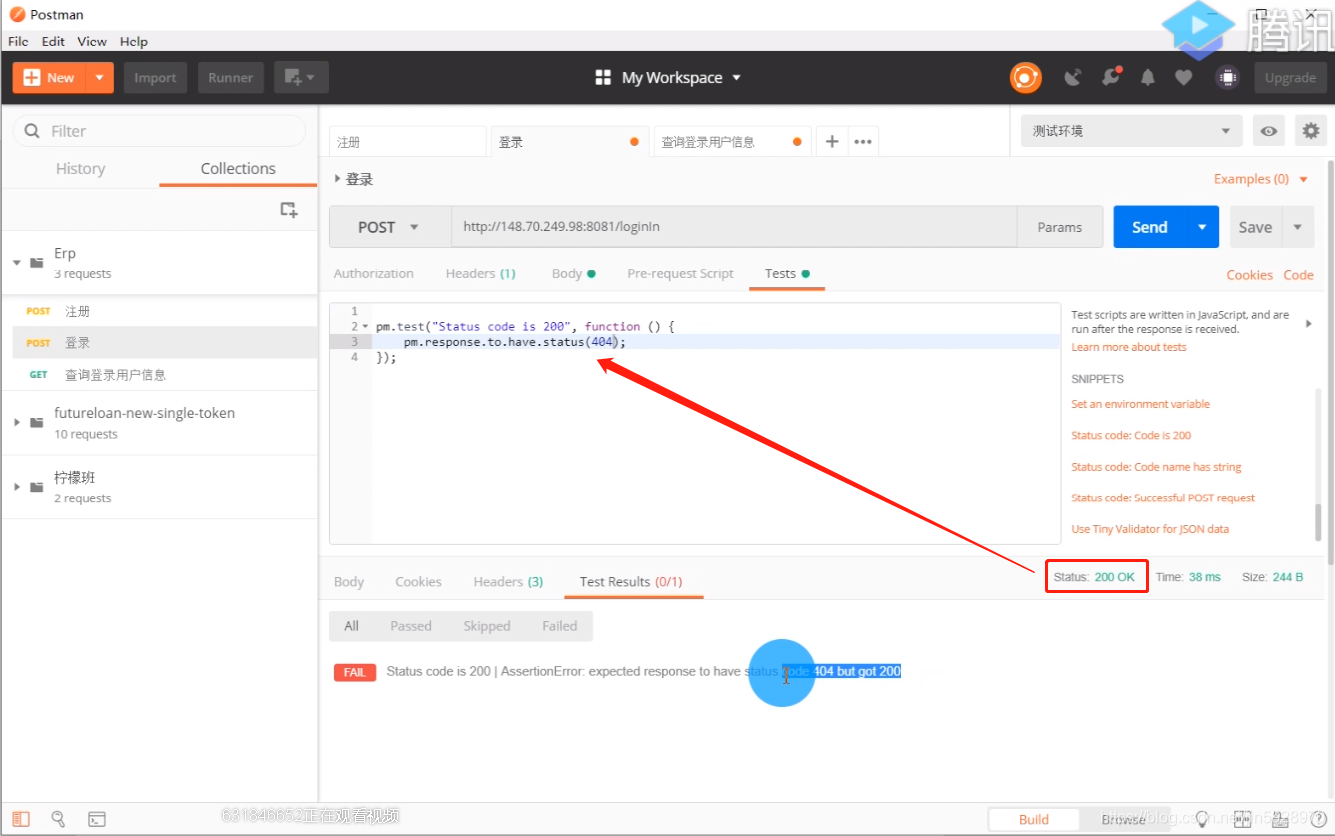Collapse the Erp collection
1335x836 pixels.
coord(17,262)
